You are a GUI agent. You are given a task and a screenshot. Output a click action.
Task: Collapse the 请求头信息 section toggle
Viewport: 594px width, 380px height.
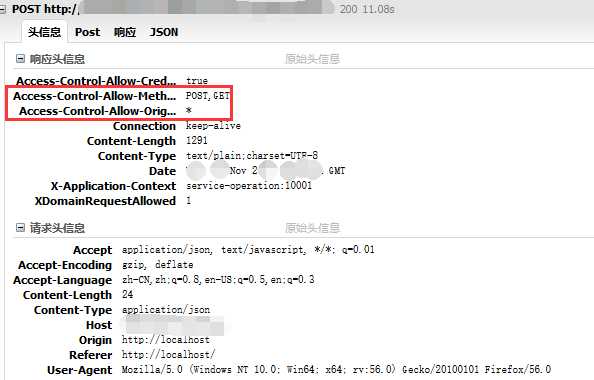20,228
